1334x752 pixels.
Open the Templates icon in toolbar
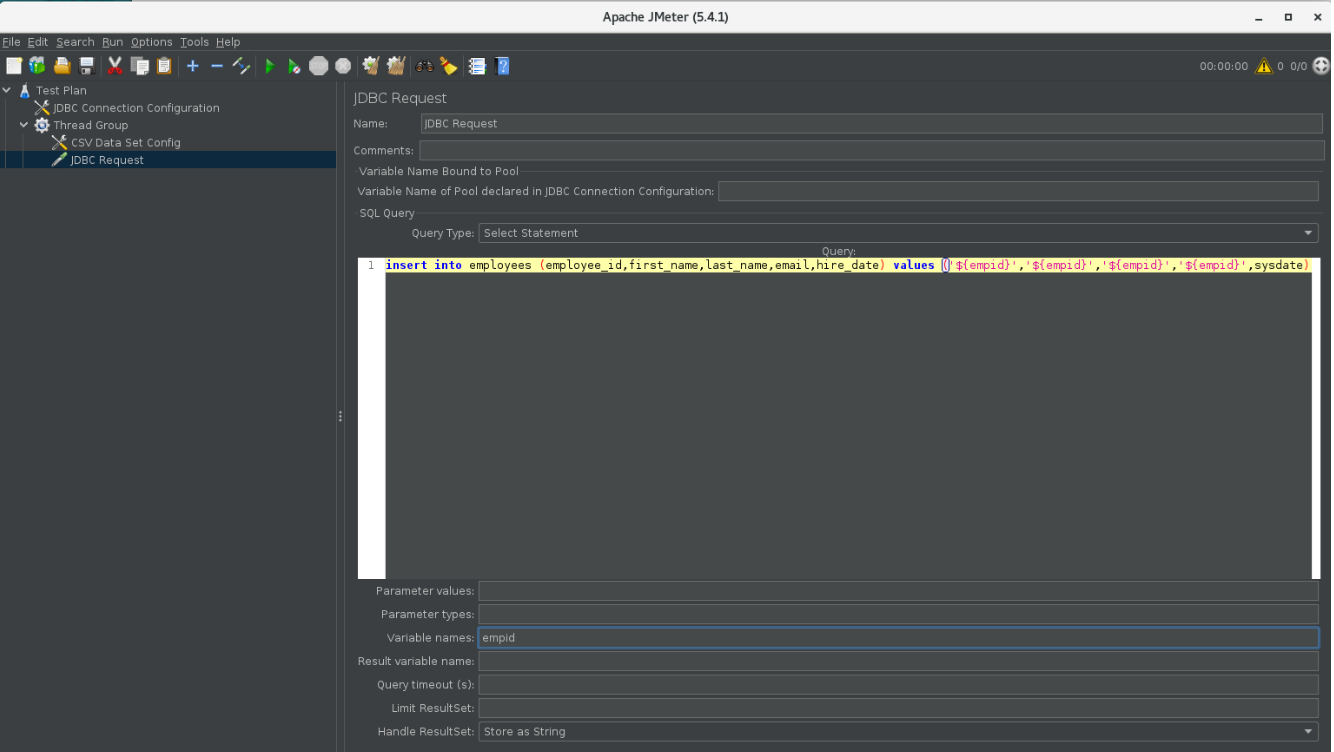coord(37,66)
